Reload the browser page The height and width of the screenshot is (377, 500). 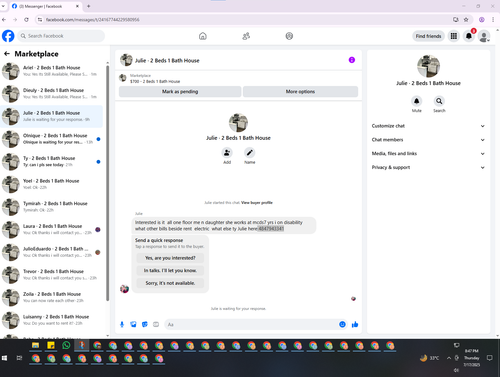click(26, 20)
